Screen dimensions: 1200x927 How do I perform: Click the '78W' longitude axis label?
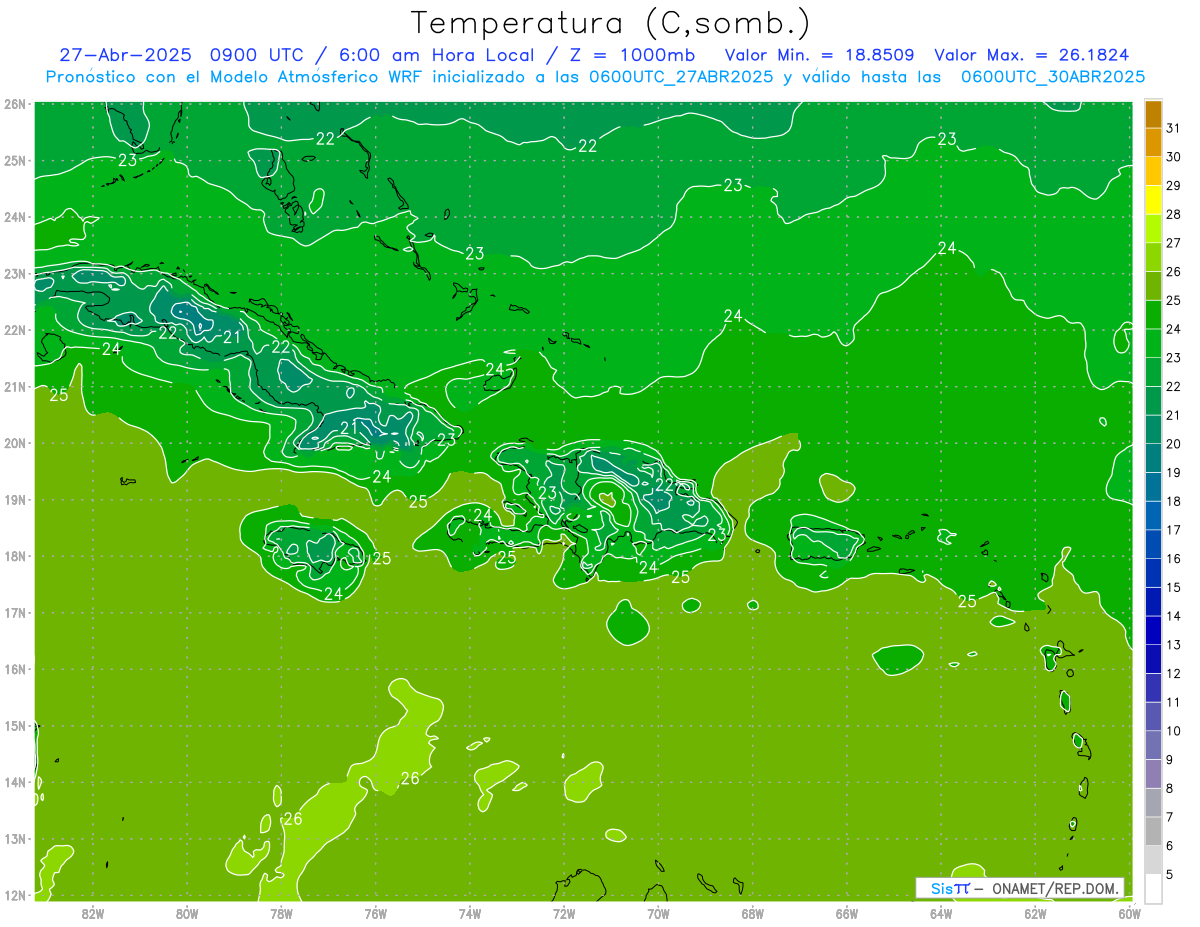click(281, 913)
